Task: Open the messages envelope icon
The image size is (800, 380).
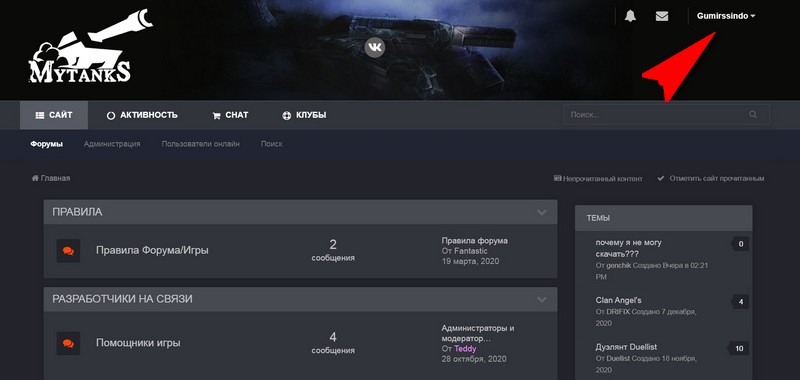Action: (662, 16)
